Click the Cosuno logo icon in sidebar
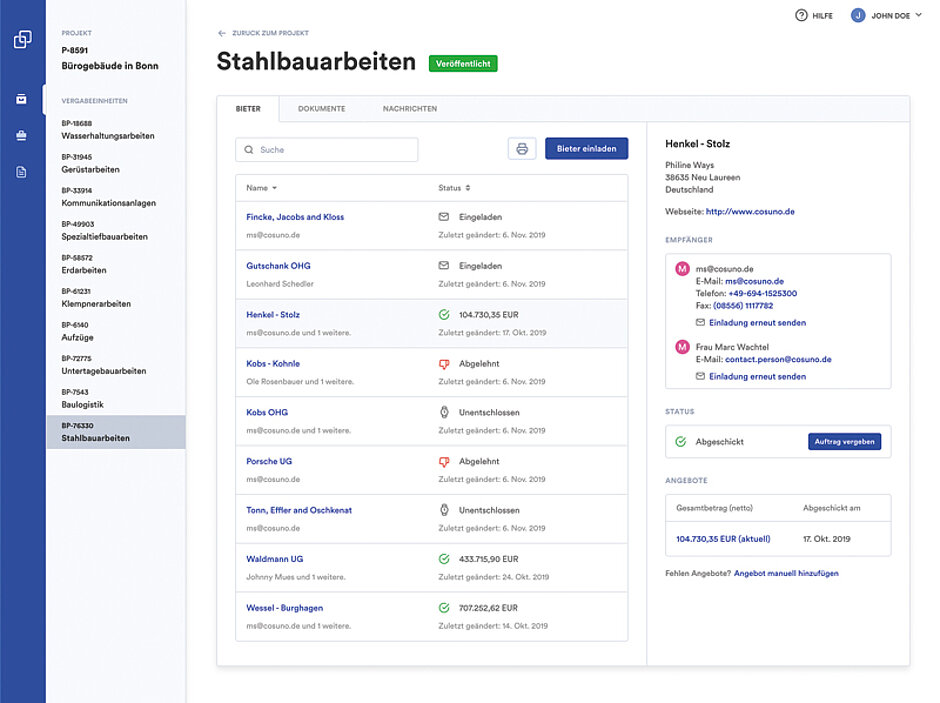940x703 pixels. (22, 40)
